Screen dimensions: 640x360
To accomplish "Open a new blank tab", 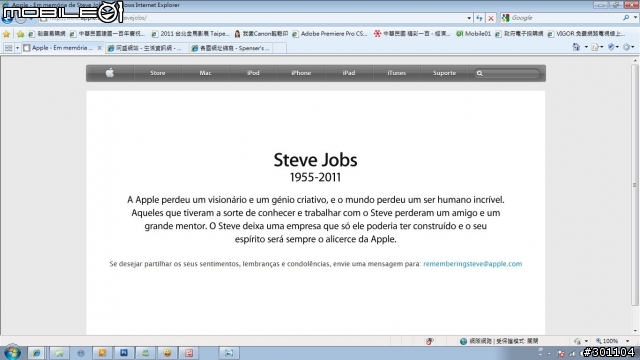I will pos(279,48).
